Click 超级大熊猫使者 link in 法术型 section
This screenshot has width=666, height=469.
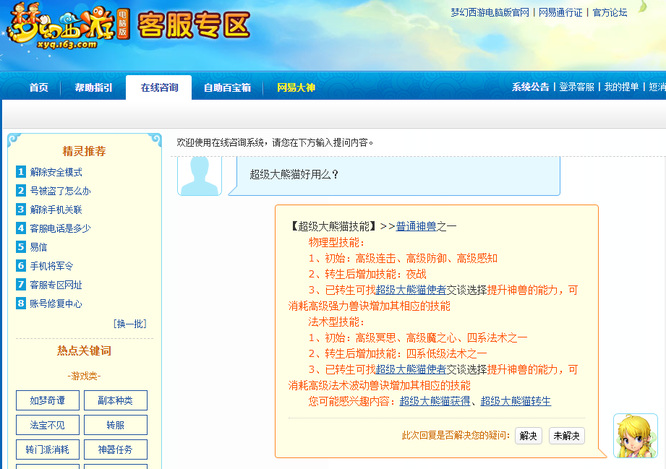point(411,370)
